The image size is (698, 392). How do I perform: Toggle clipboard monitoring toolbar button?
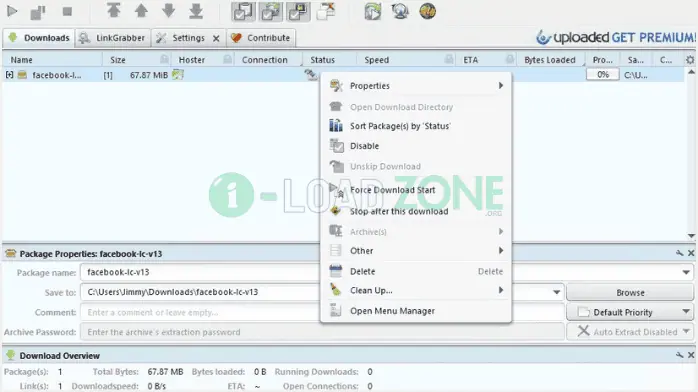pos(243,11)
